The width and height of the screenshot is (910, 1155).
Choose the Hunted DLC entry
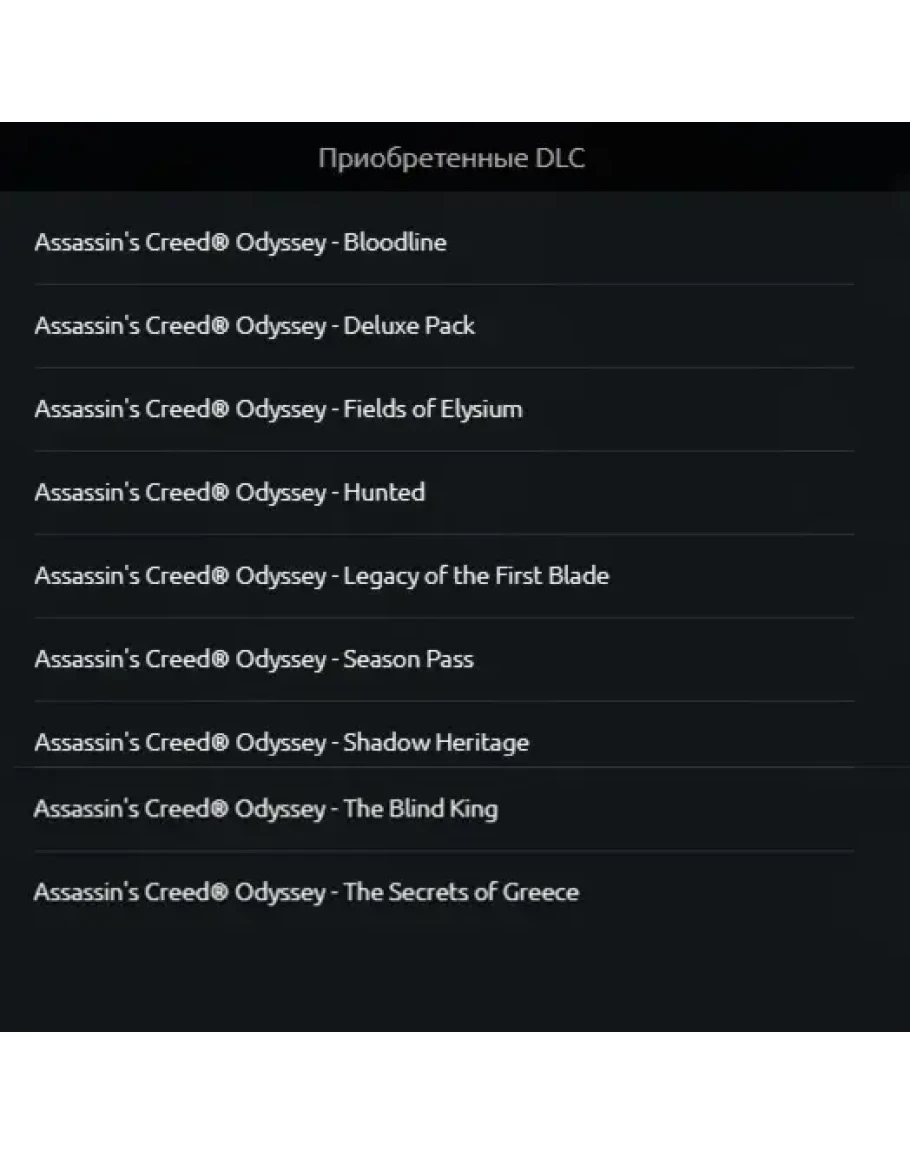coord(229,492)
